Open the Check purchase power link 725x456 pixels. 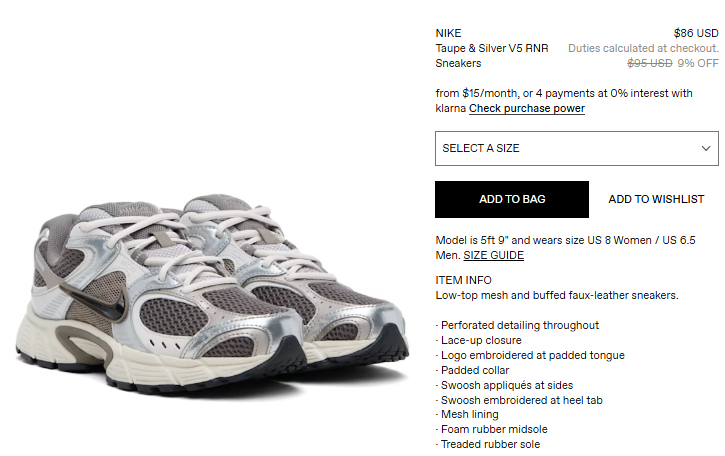pyautogui.click(x=527, y=108)
